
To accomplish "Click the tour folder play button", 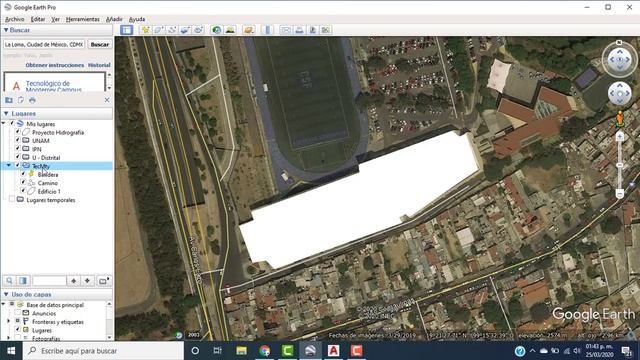I will 103,281.
